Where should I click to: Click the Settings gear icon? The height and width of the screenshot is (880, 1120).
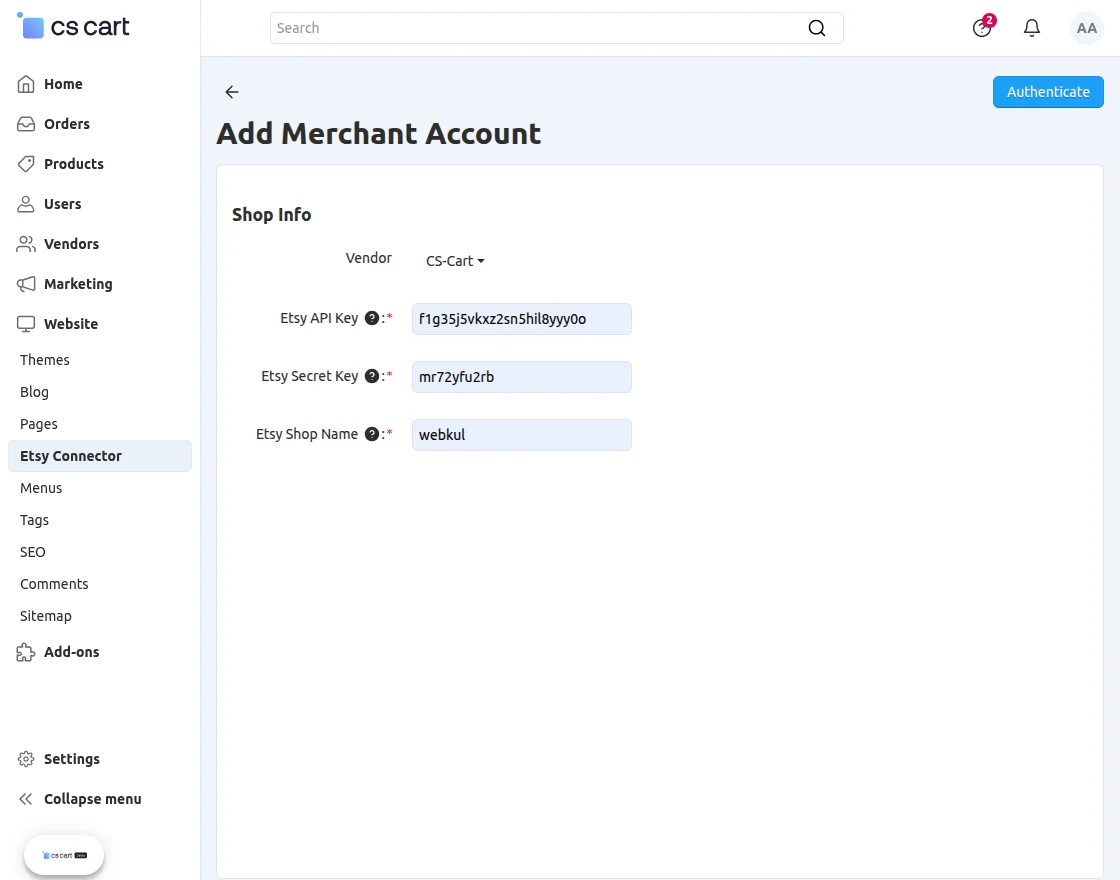[x=26, y=759]
